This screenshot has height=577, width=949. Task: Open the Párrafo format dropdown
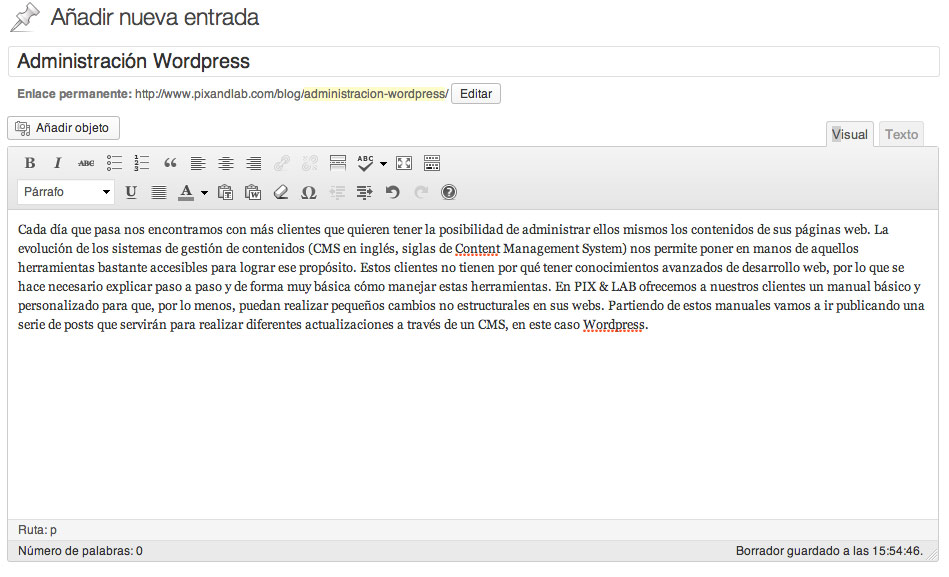pyautogui.click(x=66, y=192)
